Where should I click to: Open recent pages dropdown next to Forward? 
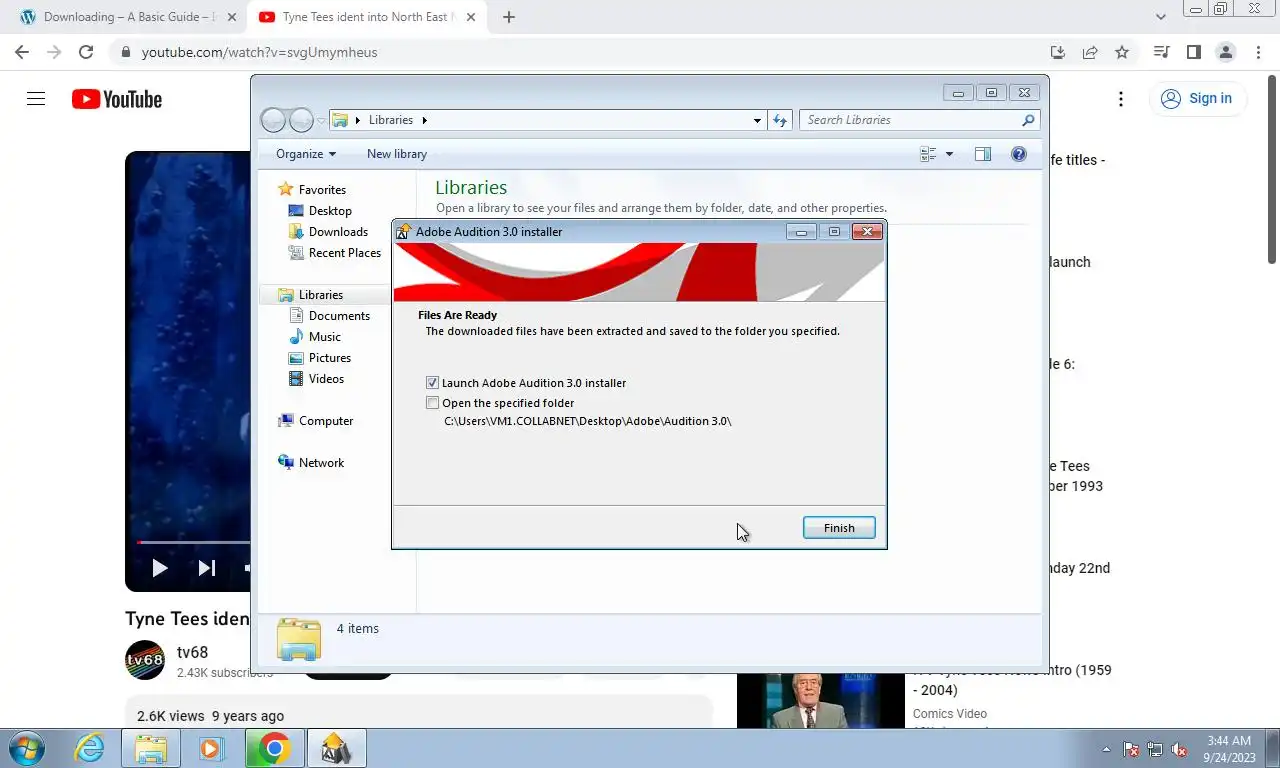tap(321, 120)
